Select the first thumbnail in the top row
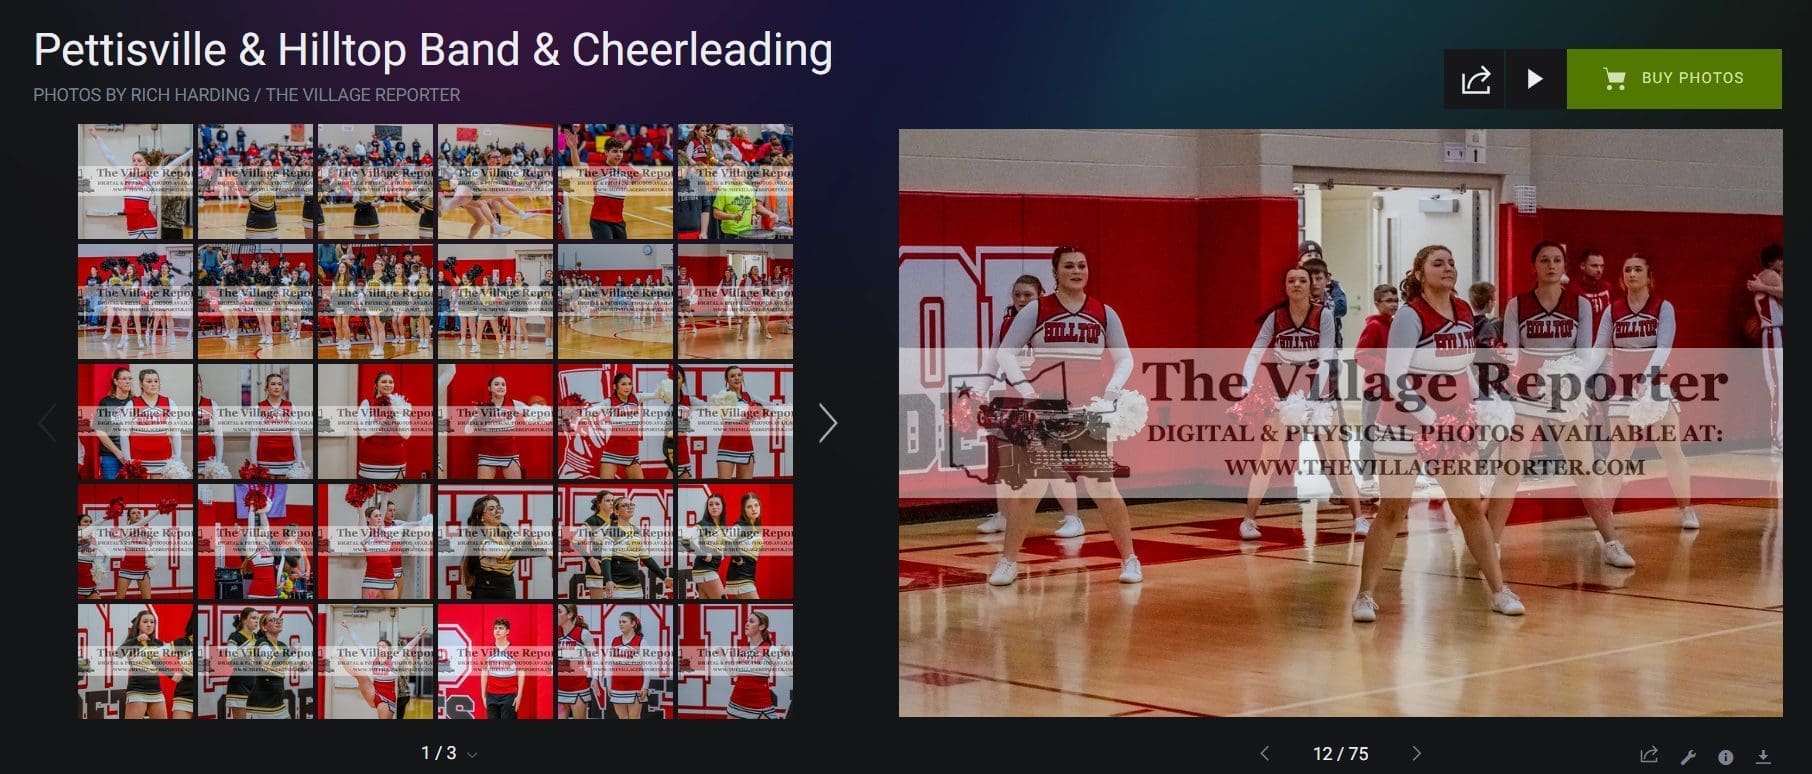1812x774 pixels. (135, 181)
